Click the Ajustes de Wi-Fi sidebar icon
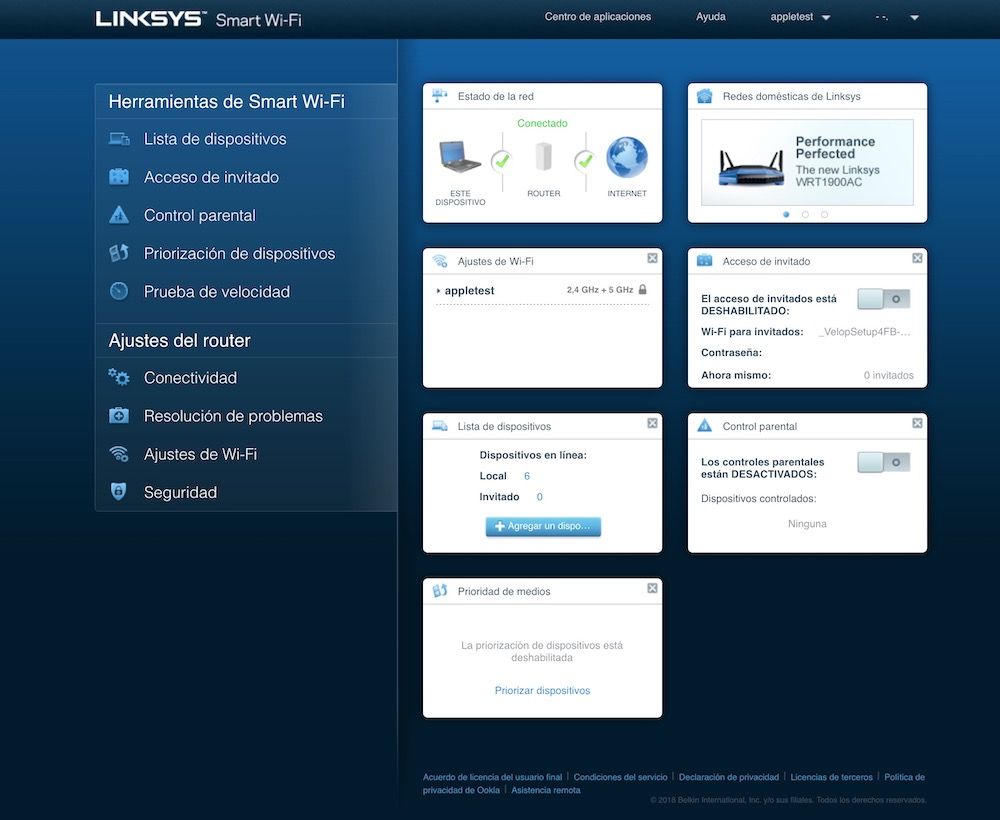Screen dimensions: 1000x820 (119, 454)
